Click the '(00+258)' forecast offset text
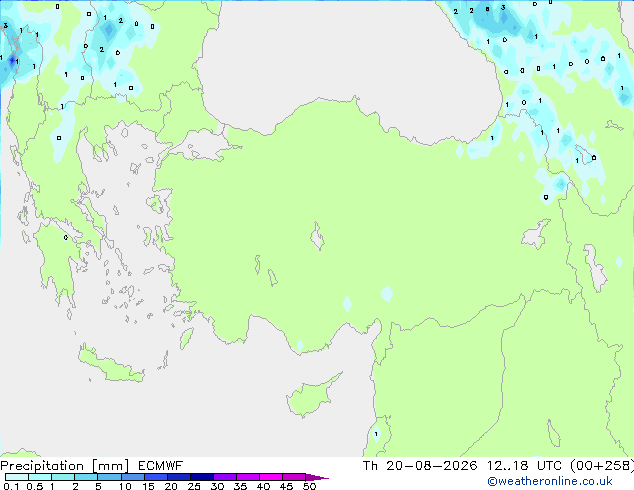This screenshot has width=634, height=490. point(602,466)
